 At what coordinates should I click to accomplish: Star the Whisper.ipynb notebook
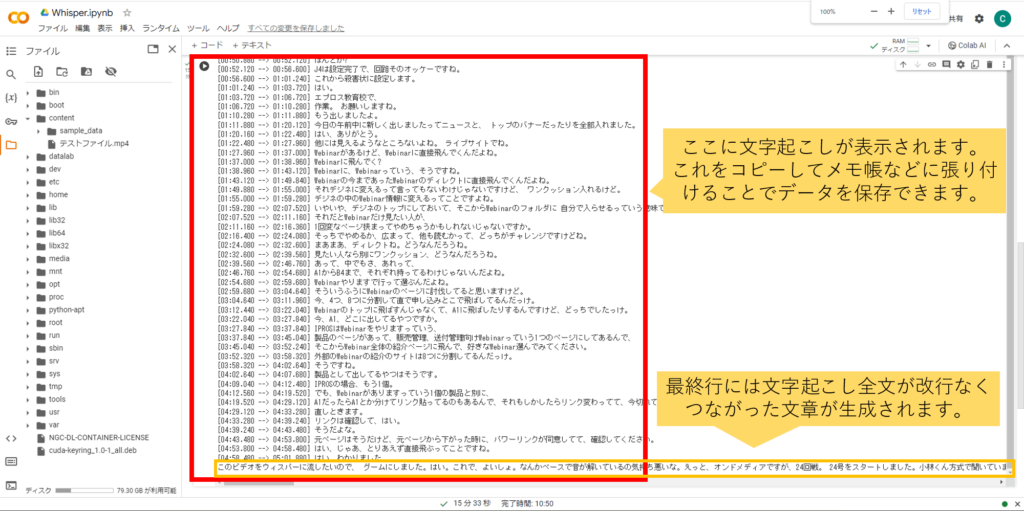coord(126,11)
